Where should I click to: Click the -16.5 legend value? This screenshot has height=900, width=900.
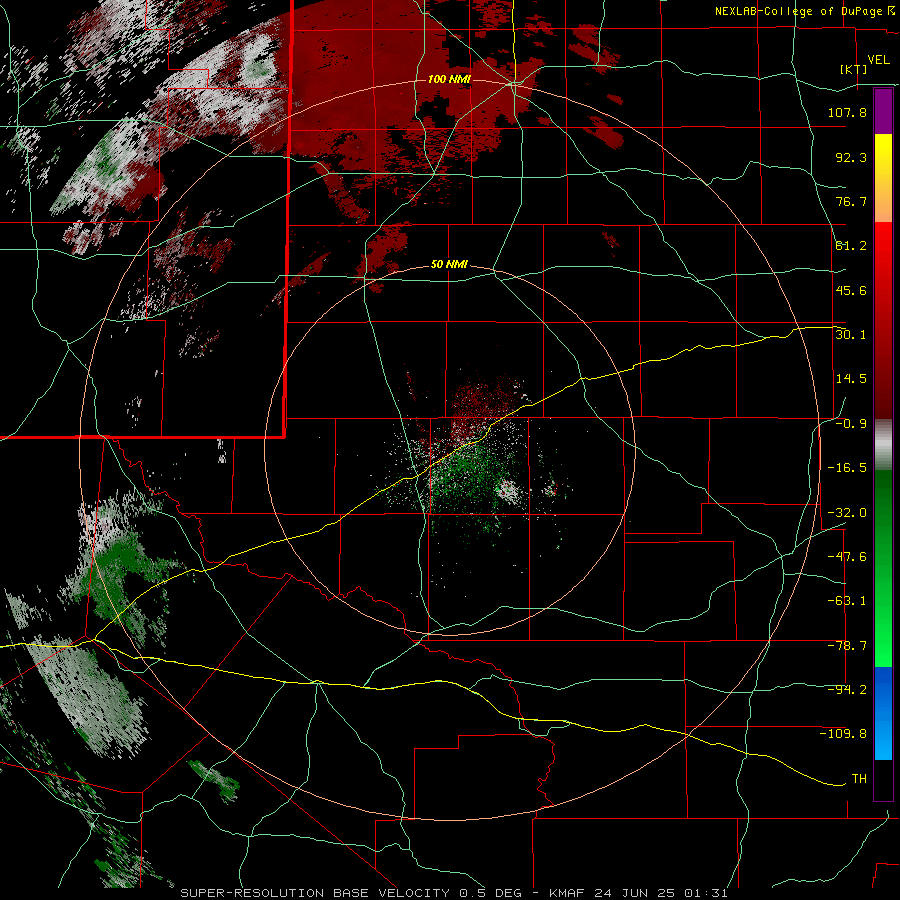tap(847, 468)
